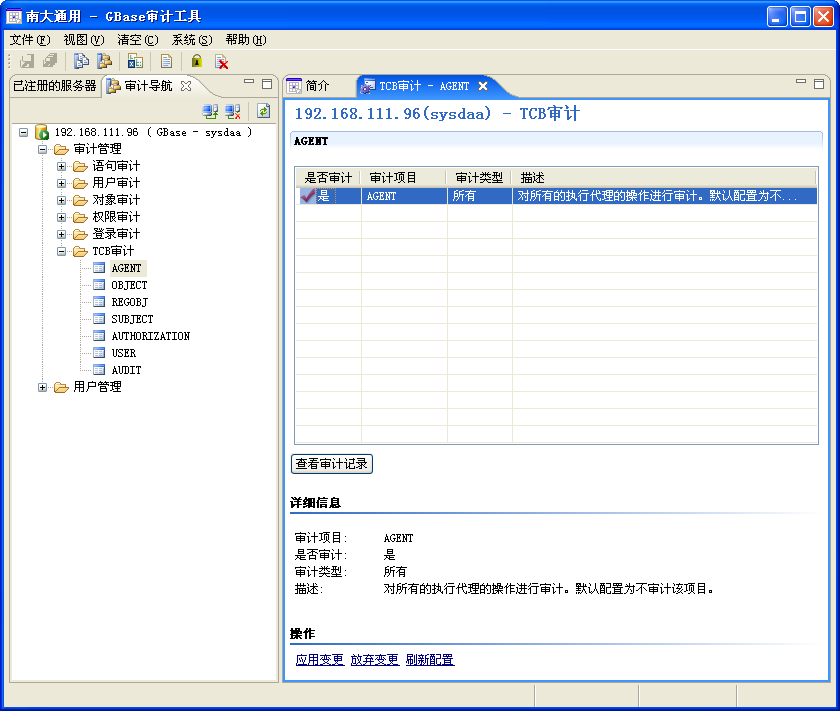This screenshot has width=840, height=711.
Task: Click the refresh icon in the audit navigation panel
Action: [x=264, y=111]
